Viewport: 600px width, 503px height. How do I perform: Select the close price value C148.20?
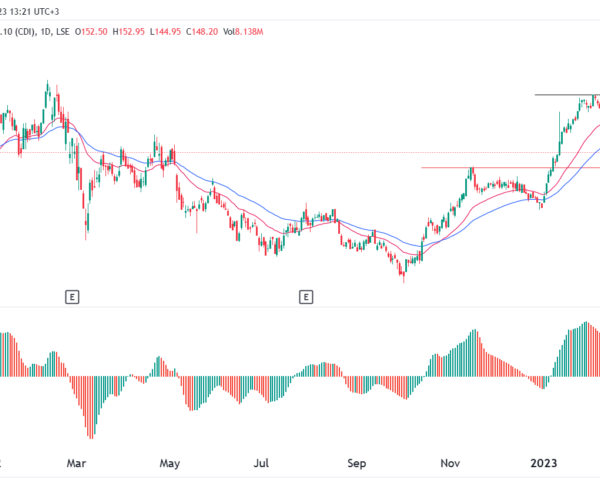pos(202,32)
